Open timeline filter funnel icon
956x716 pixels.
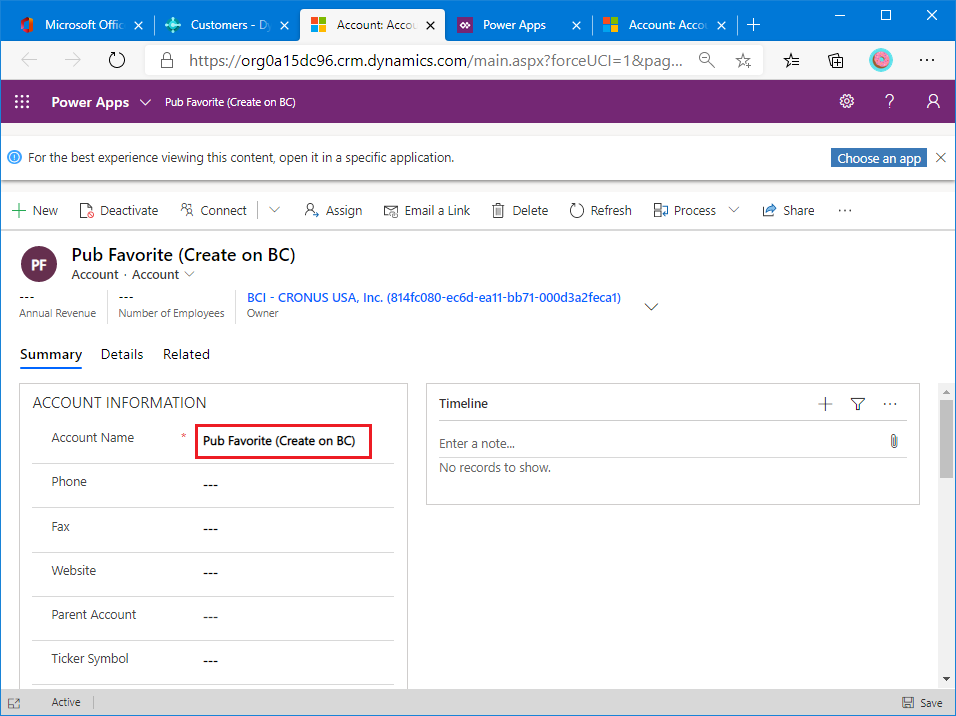click(857, 404)
